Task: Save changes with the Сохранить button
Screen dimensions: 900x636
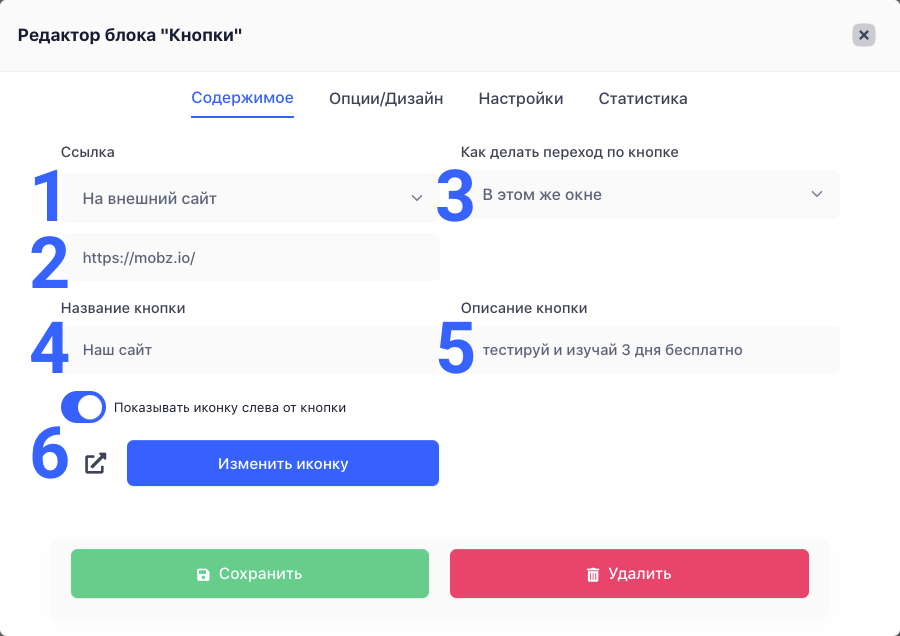Action: [250, 573]
